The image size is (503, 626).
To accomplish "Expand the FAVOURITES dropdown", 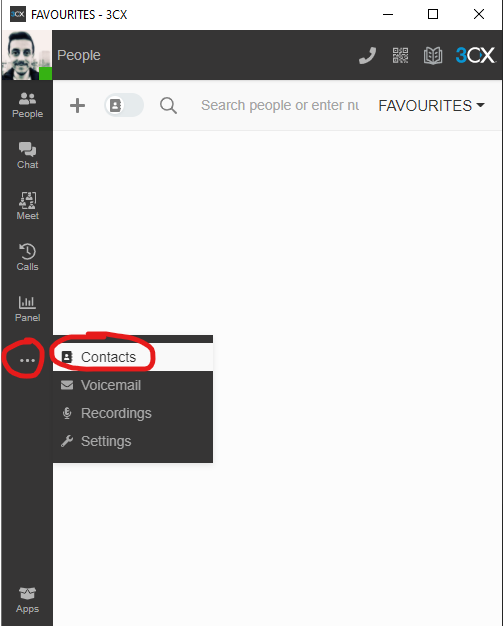I will 431,106.
